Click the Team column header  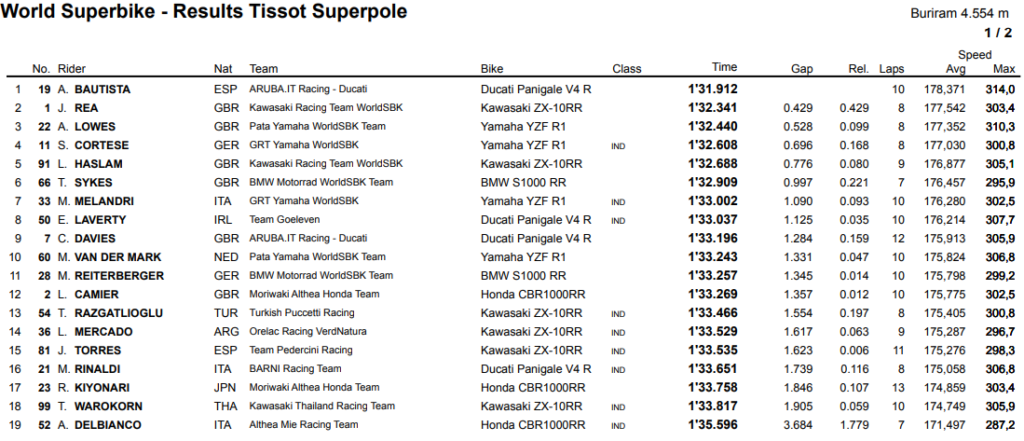263,69
